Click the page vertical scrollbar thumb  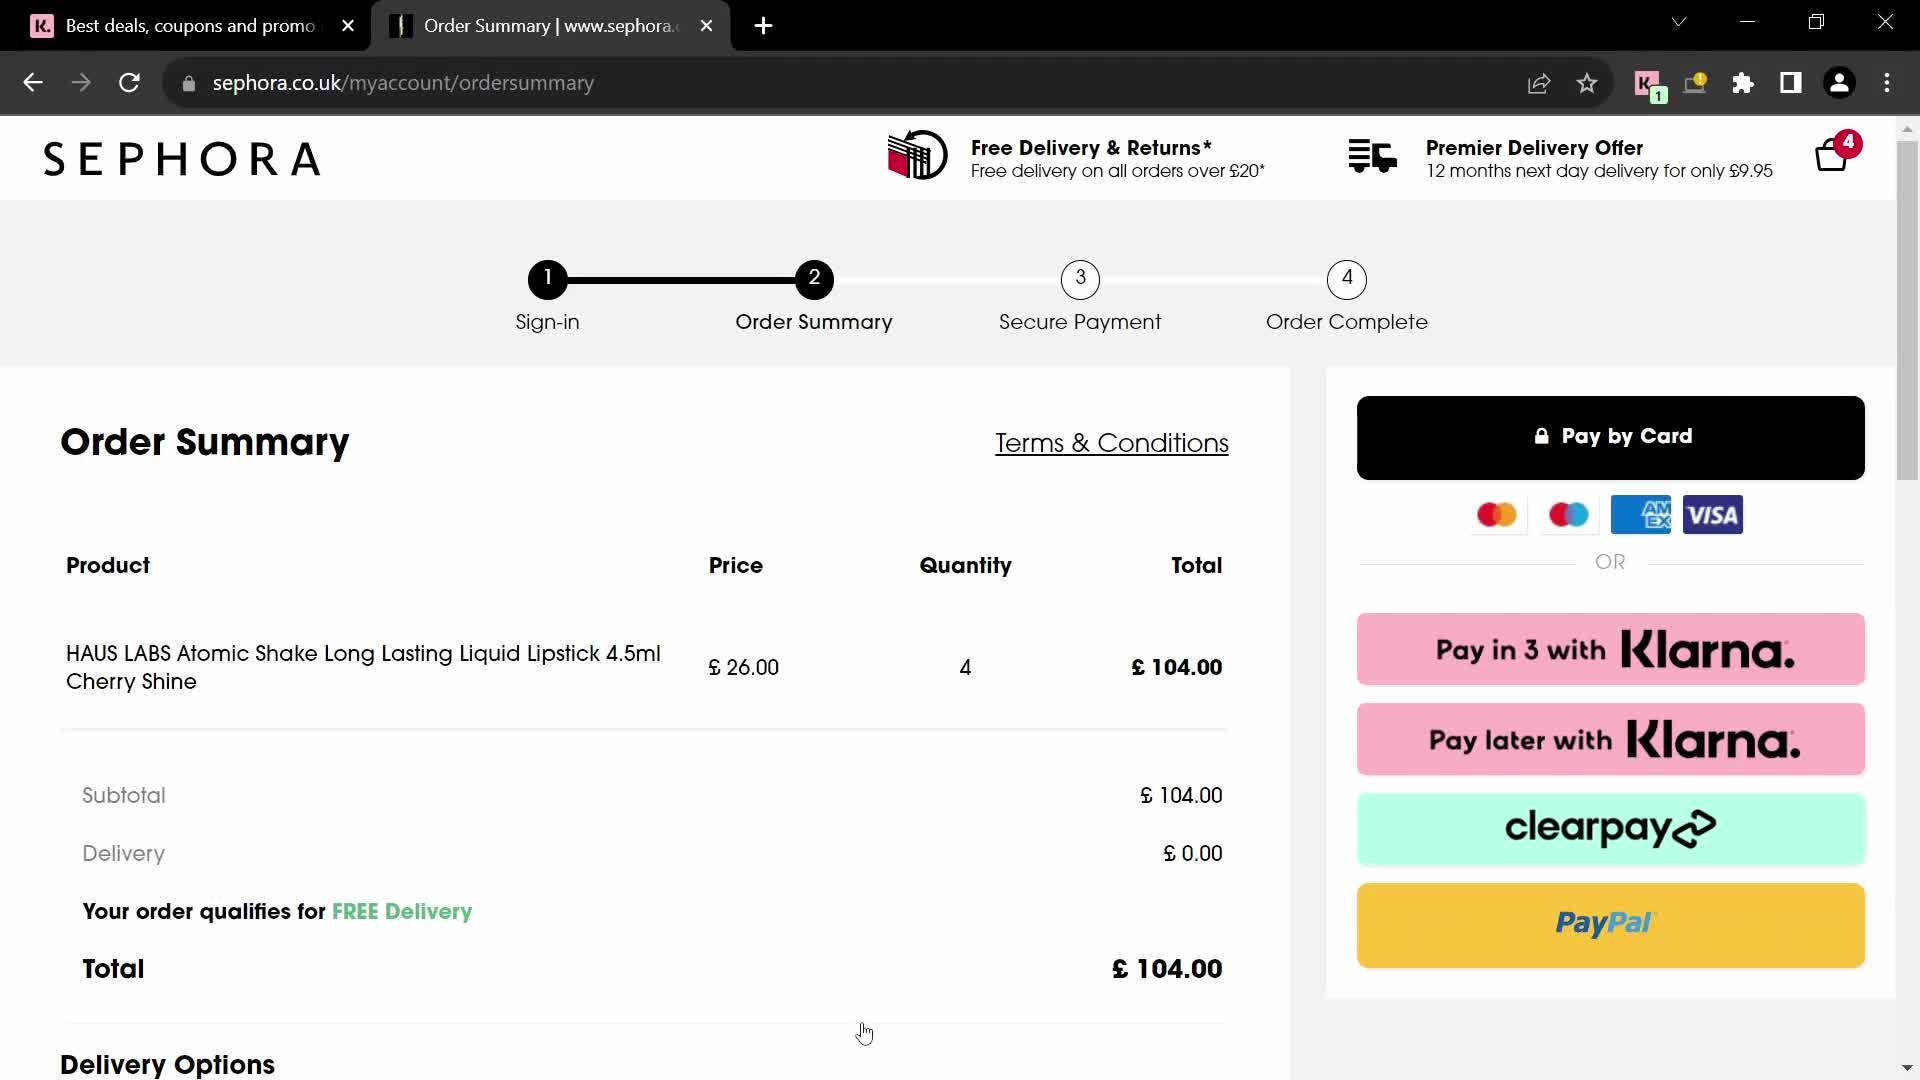1907,310
